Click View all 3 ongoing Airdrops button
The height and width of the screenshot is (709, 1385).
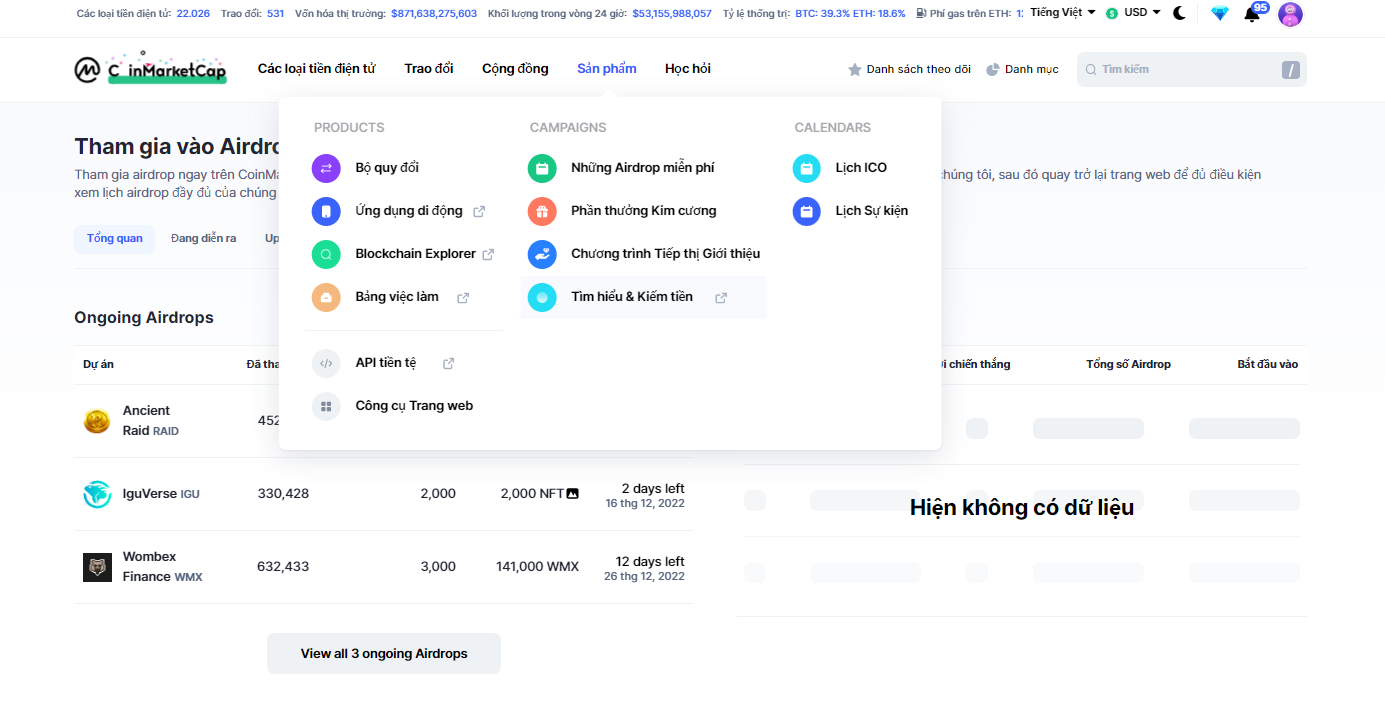point(384,654)
